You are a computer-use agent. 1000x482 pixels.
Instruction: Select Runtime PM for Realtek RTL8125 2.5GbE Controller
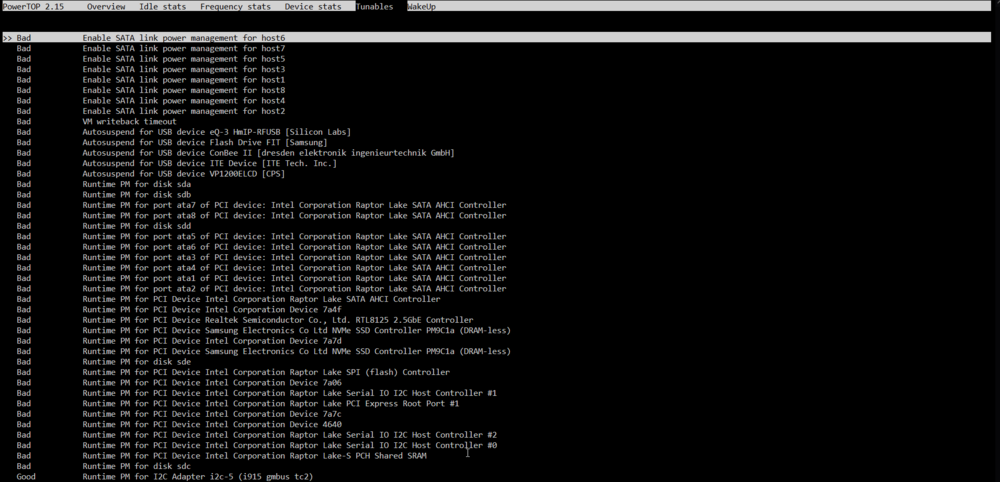point(245,320)
